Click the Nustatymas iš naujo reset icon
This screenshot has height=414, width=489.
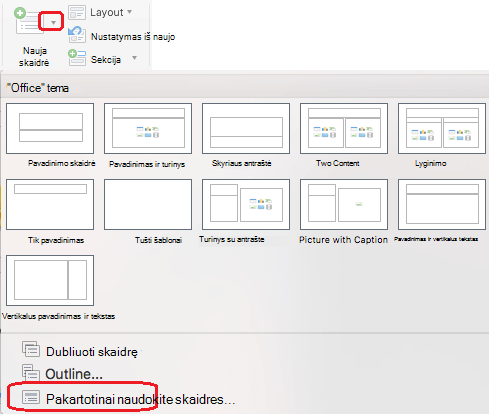tap(77, 35)
